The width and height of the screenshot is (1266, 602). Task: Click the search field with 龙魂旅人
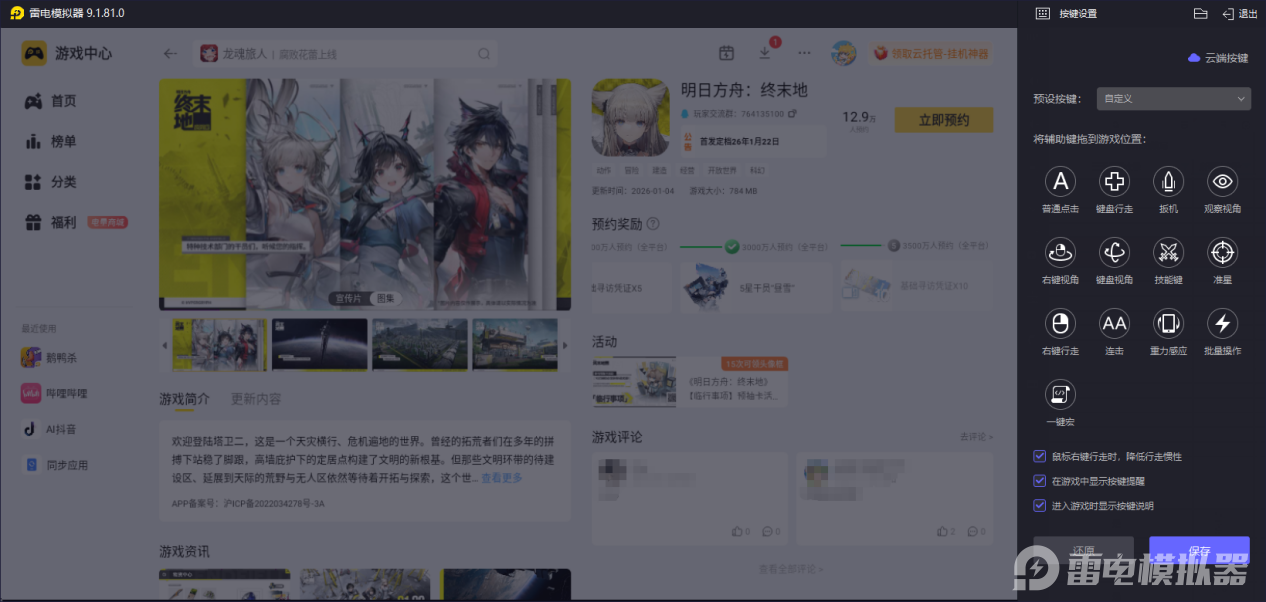(x=345, y=54)
